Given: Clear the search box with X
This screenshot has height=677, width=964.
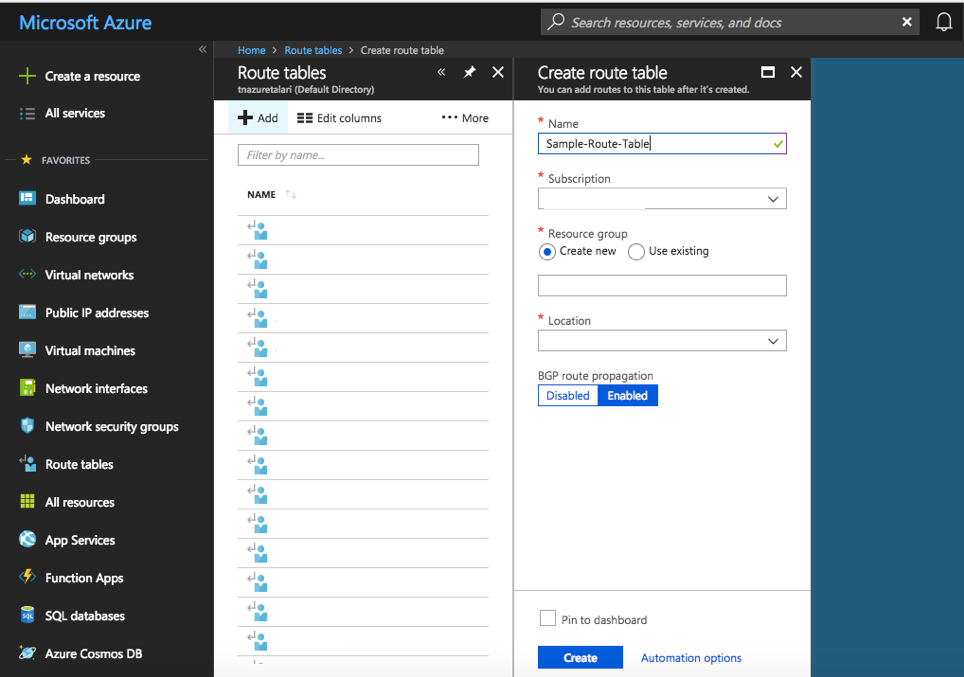Looking at the screenshot, I should tap(907, 22).
